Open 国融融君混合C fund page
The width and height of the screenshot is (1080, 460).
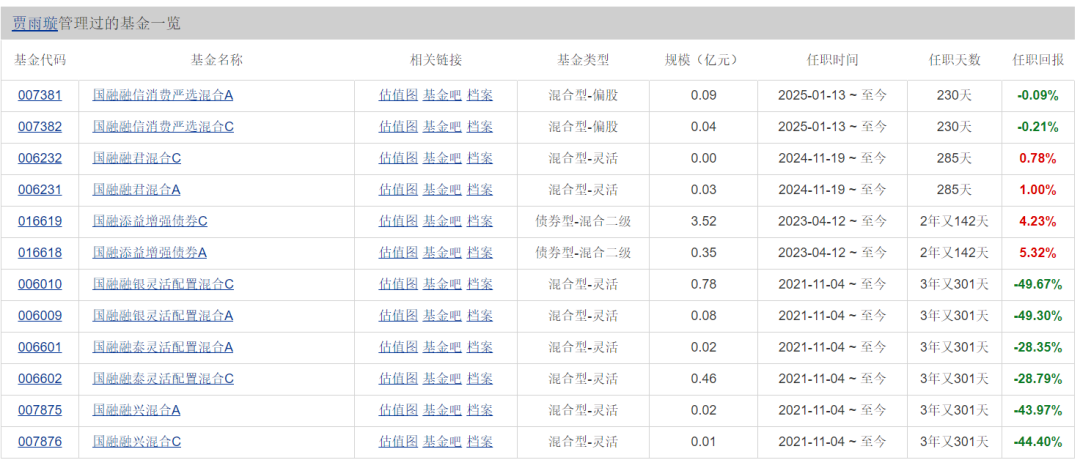136,158
